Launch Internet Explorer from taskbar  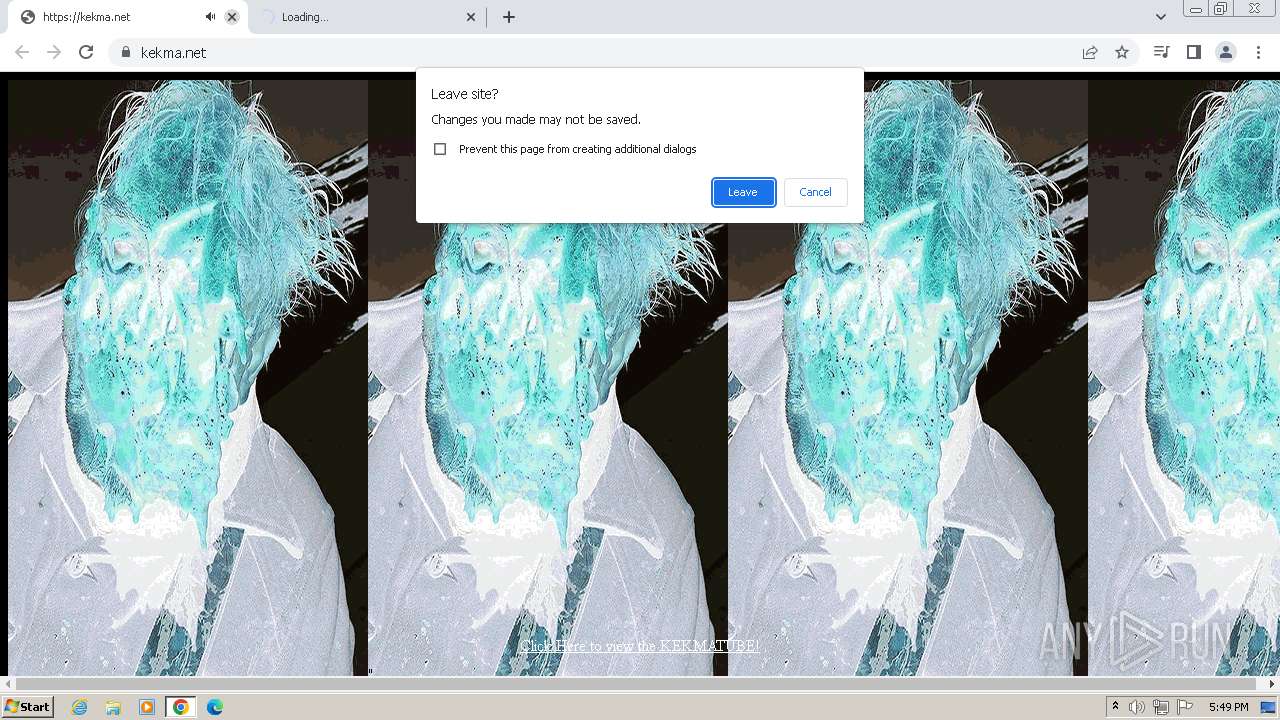pyautogui.click(x=79, y=707)
